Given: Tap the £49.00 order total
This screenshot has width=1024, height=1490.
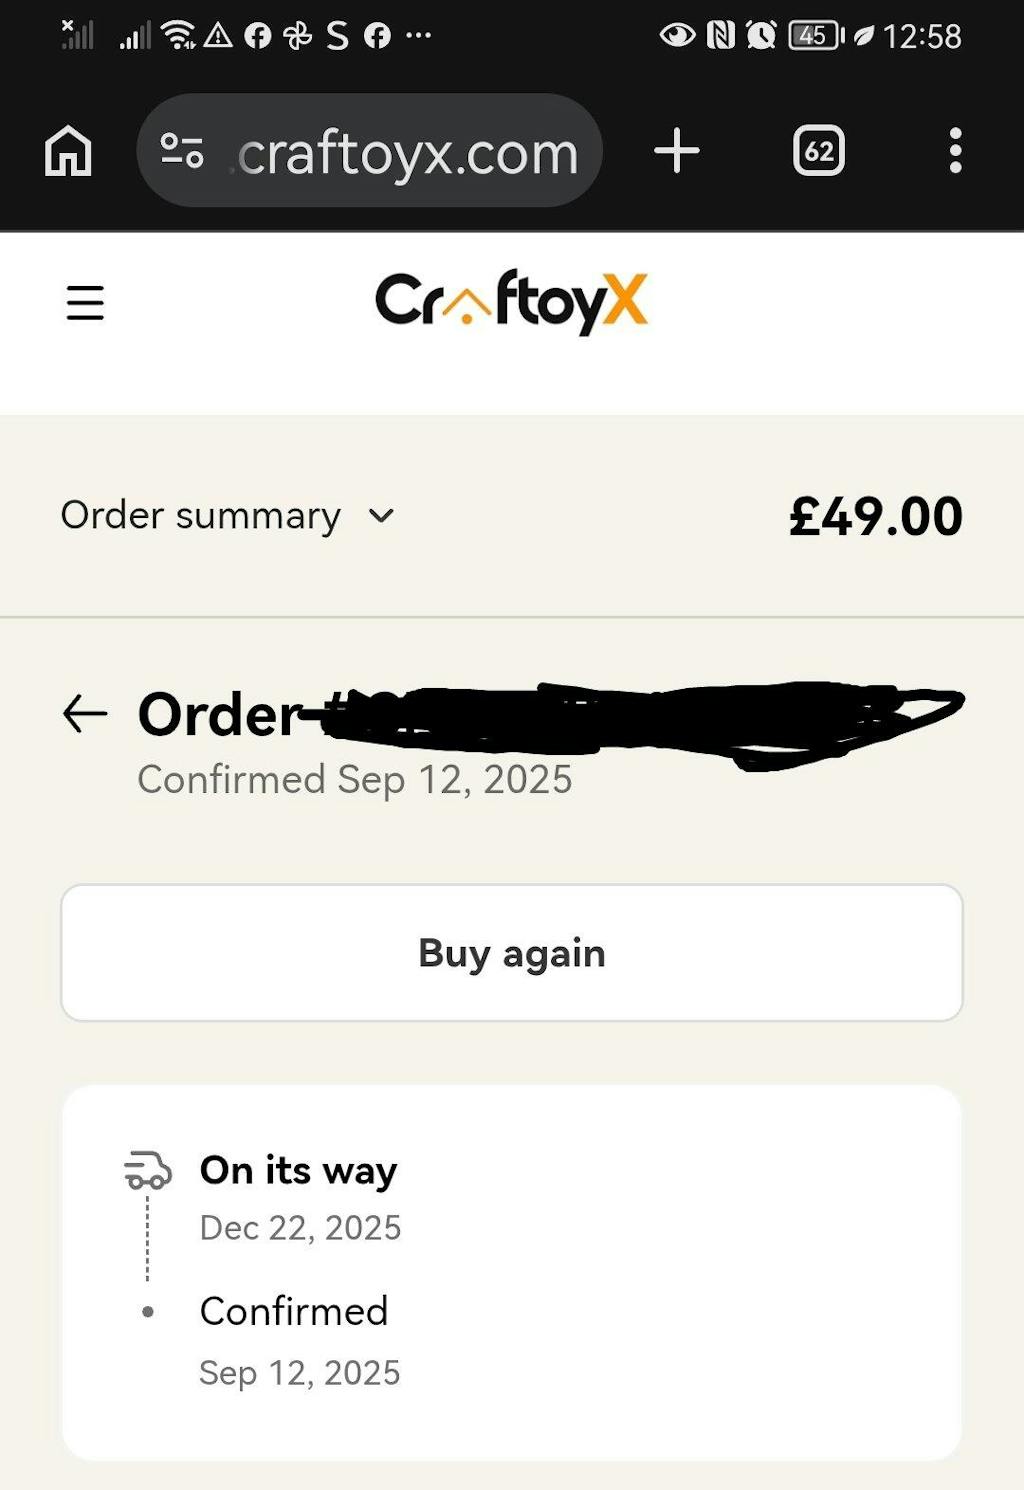Looking at the screenshot, I should [875, 517].
